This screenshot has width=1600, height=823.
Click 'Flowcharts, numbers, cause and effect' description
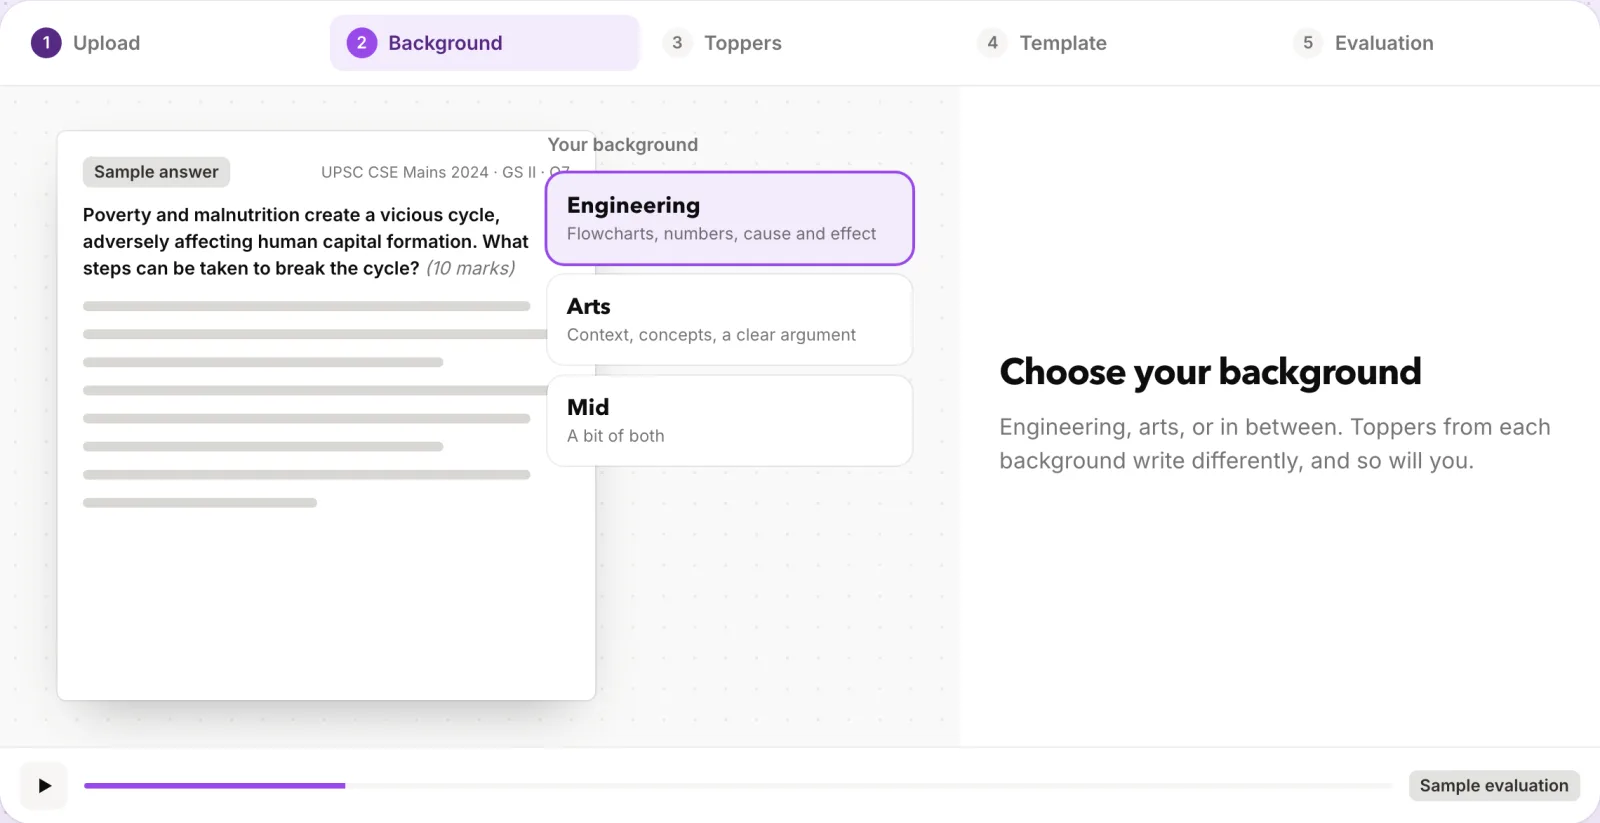tap(721, 234)
